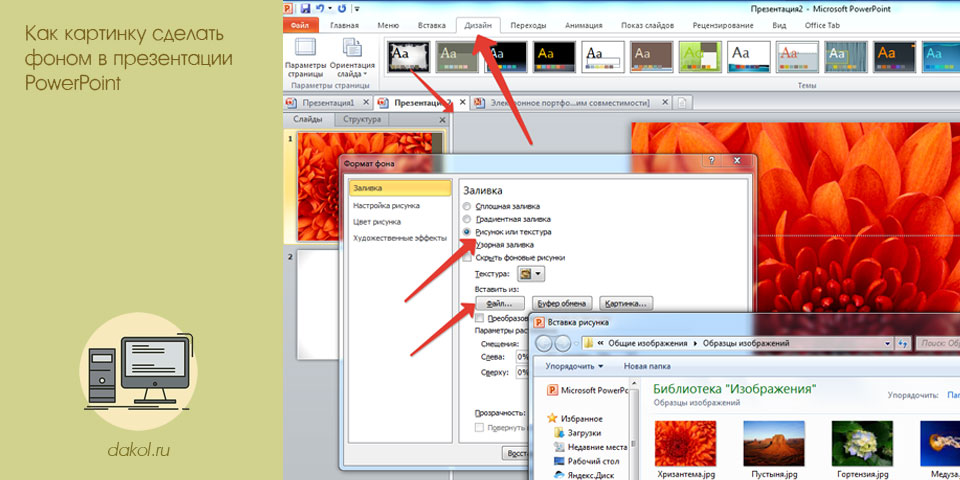Select the Заливка category in Формат фона
The image size is (960, 480).
[x=400, y=188]
